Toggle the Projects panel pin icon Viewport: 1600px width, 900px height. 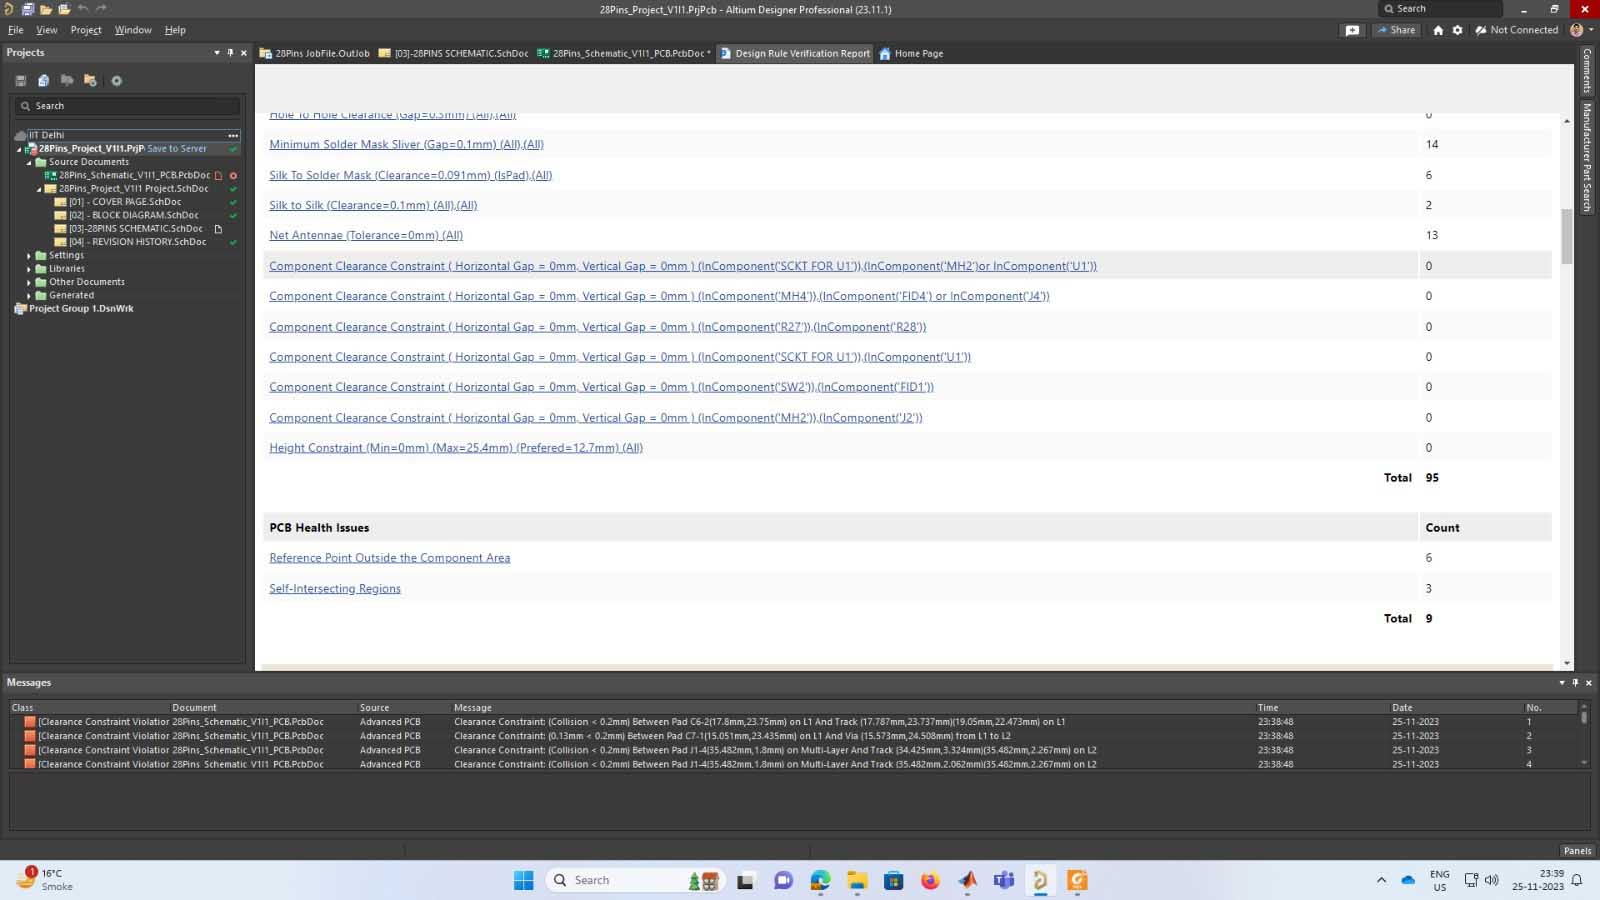click(230, 53)
